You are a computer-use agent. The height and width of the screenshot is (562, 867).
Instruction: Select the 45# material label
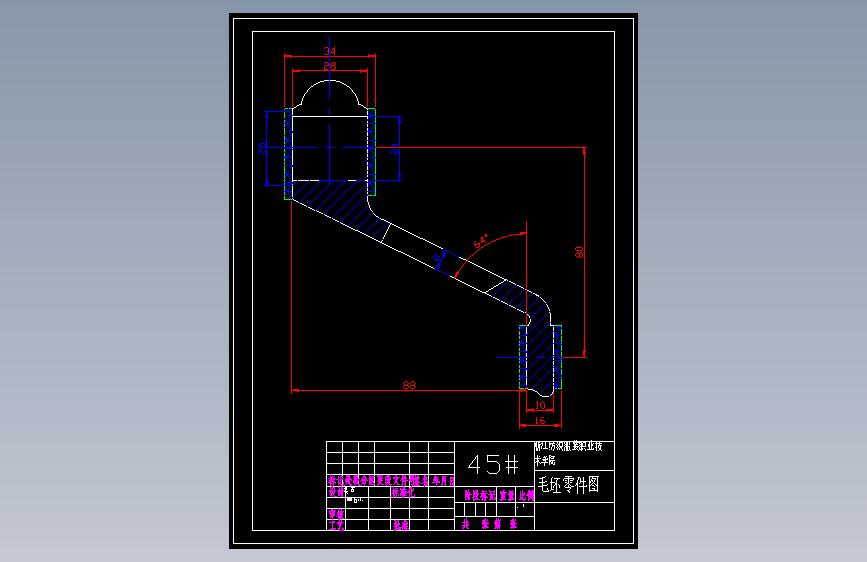coord(493,464)
